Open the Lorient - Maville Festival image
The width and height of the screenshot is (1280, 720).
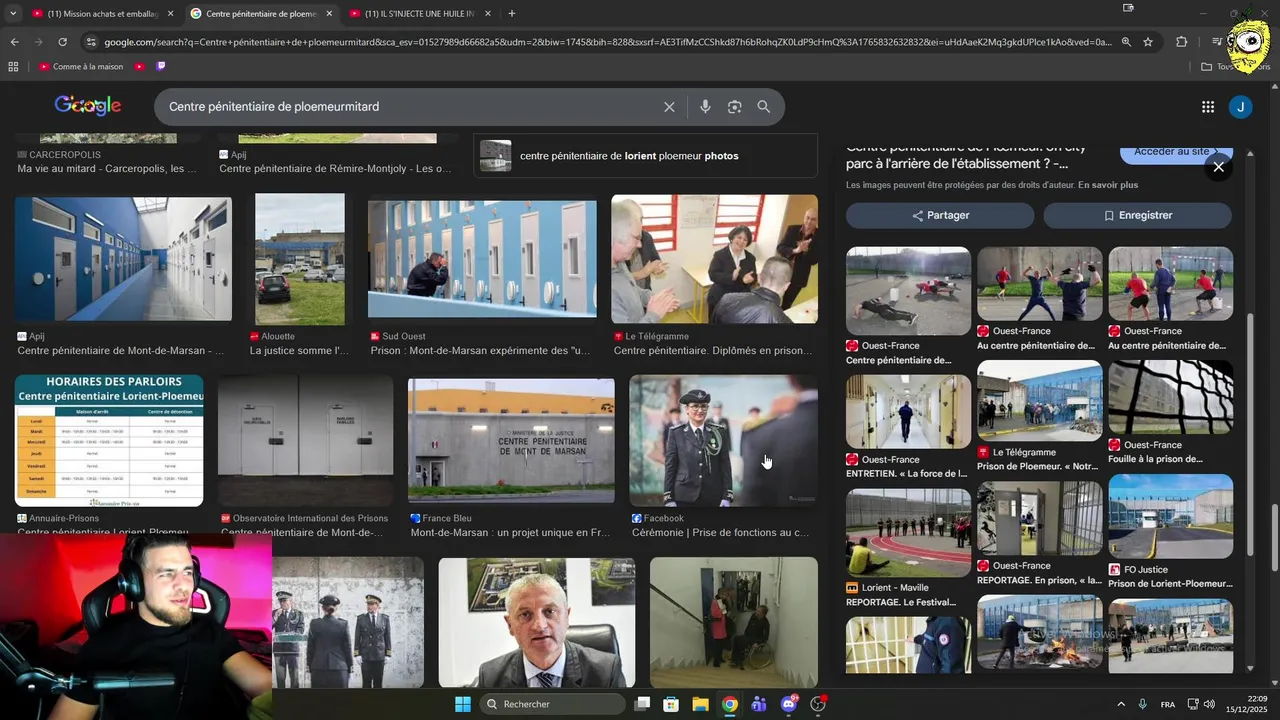[908, 533]
